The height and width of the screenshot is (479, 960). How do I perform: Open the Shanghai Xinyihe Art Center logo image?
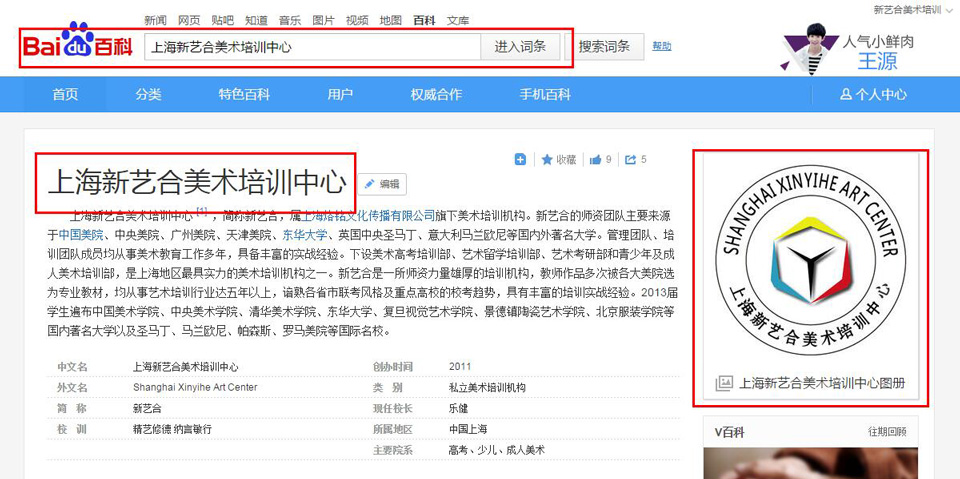coord(811,260)
